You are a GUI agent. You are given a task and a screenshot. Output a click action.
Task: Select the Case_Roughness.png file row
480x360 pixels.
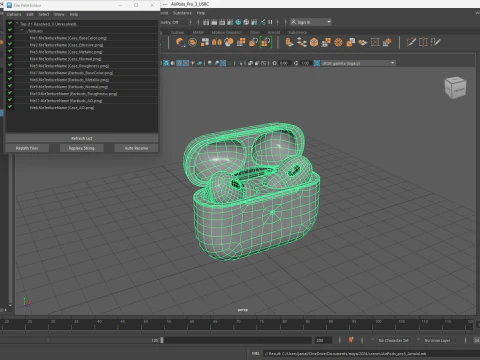[x=82, y=66]
